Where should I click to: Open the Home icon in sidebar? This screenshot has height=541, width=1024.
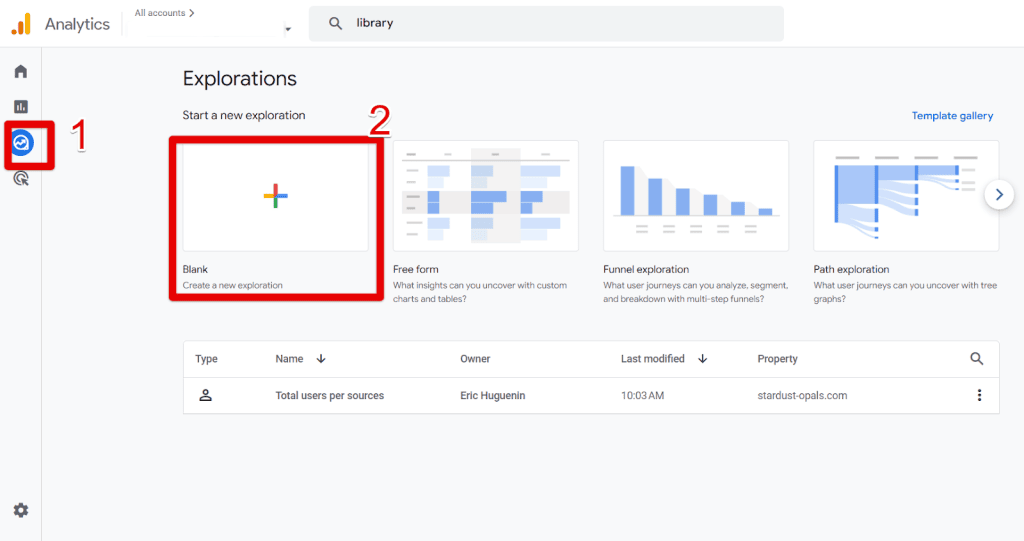(20, 72)
